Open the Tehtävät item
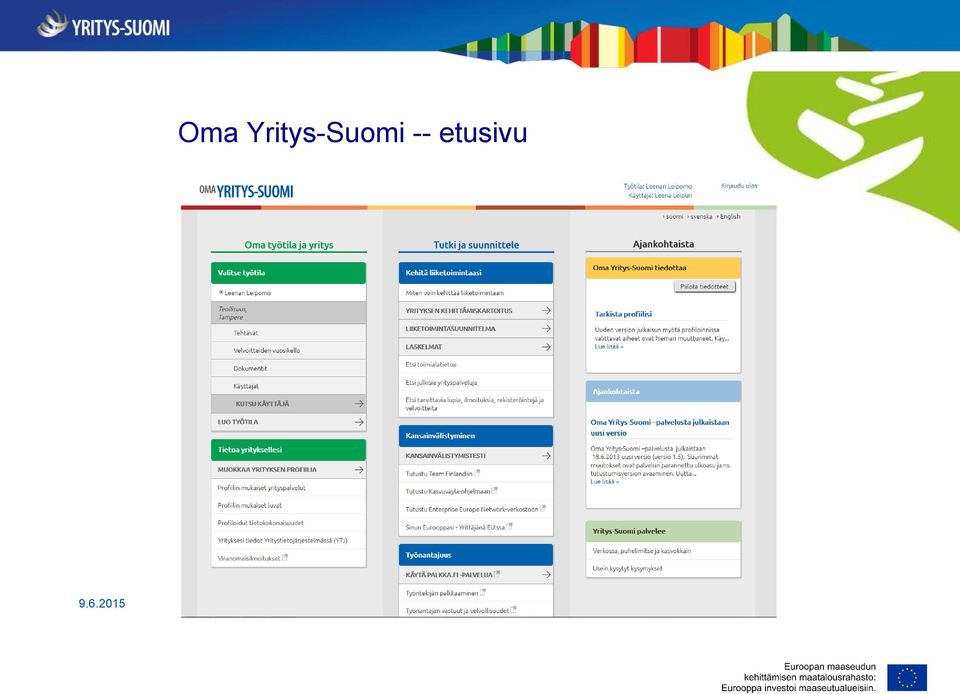Image resolution: width=960 pixels, height=694 pixels. [288, 333]
